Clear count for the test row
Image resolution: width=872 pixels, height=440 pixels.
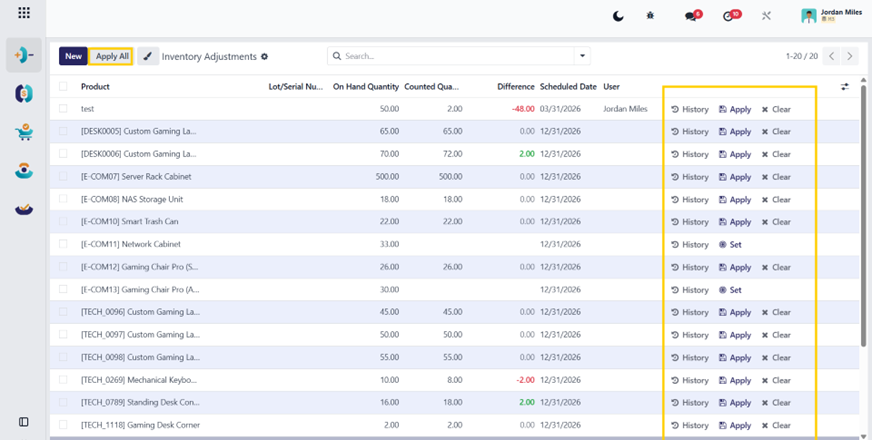(776, 110)
